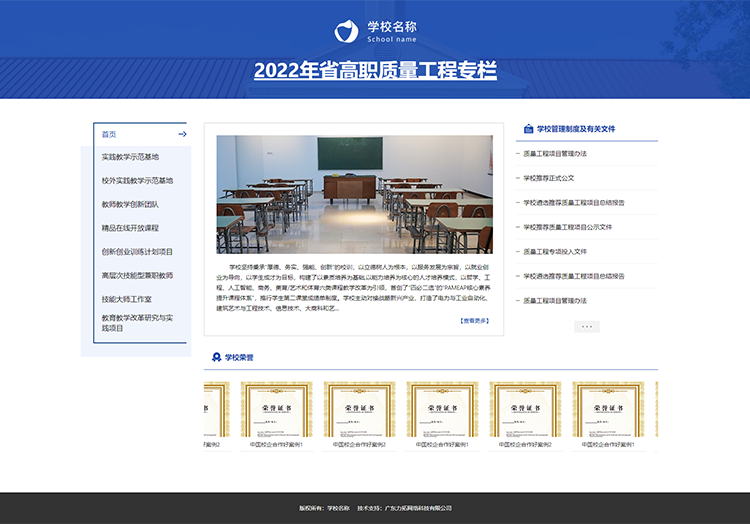Choose 创新创业训练计划项目 in sidebar
The image size is (750, 524).
(x=137, y=252)
